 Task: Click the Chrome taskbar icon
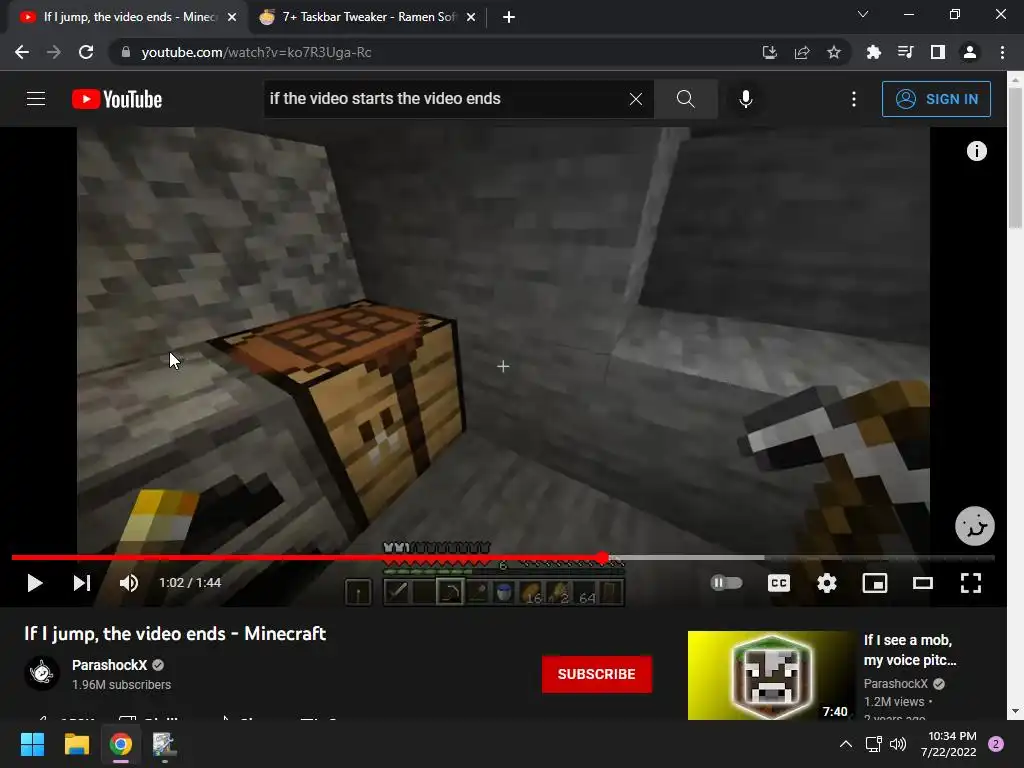coord(121,744)
